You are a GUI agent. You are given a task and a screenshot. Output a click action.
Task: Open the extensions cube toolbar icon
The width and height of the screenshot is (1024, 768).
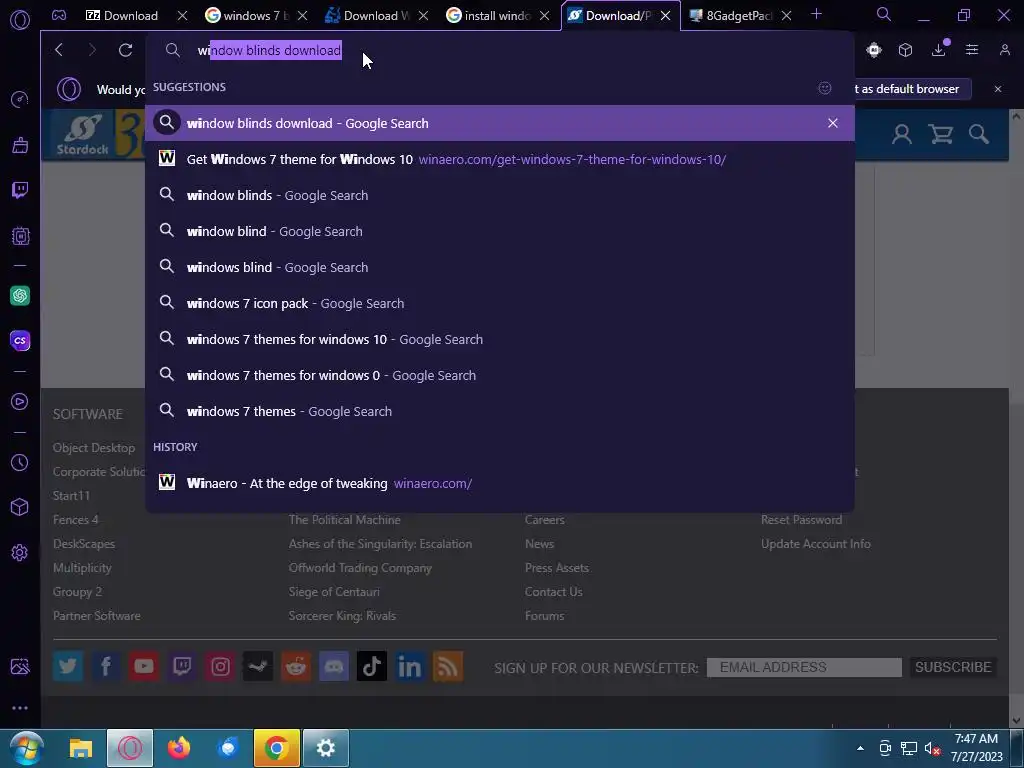905,50
